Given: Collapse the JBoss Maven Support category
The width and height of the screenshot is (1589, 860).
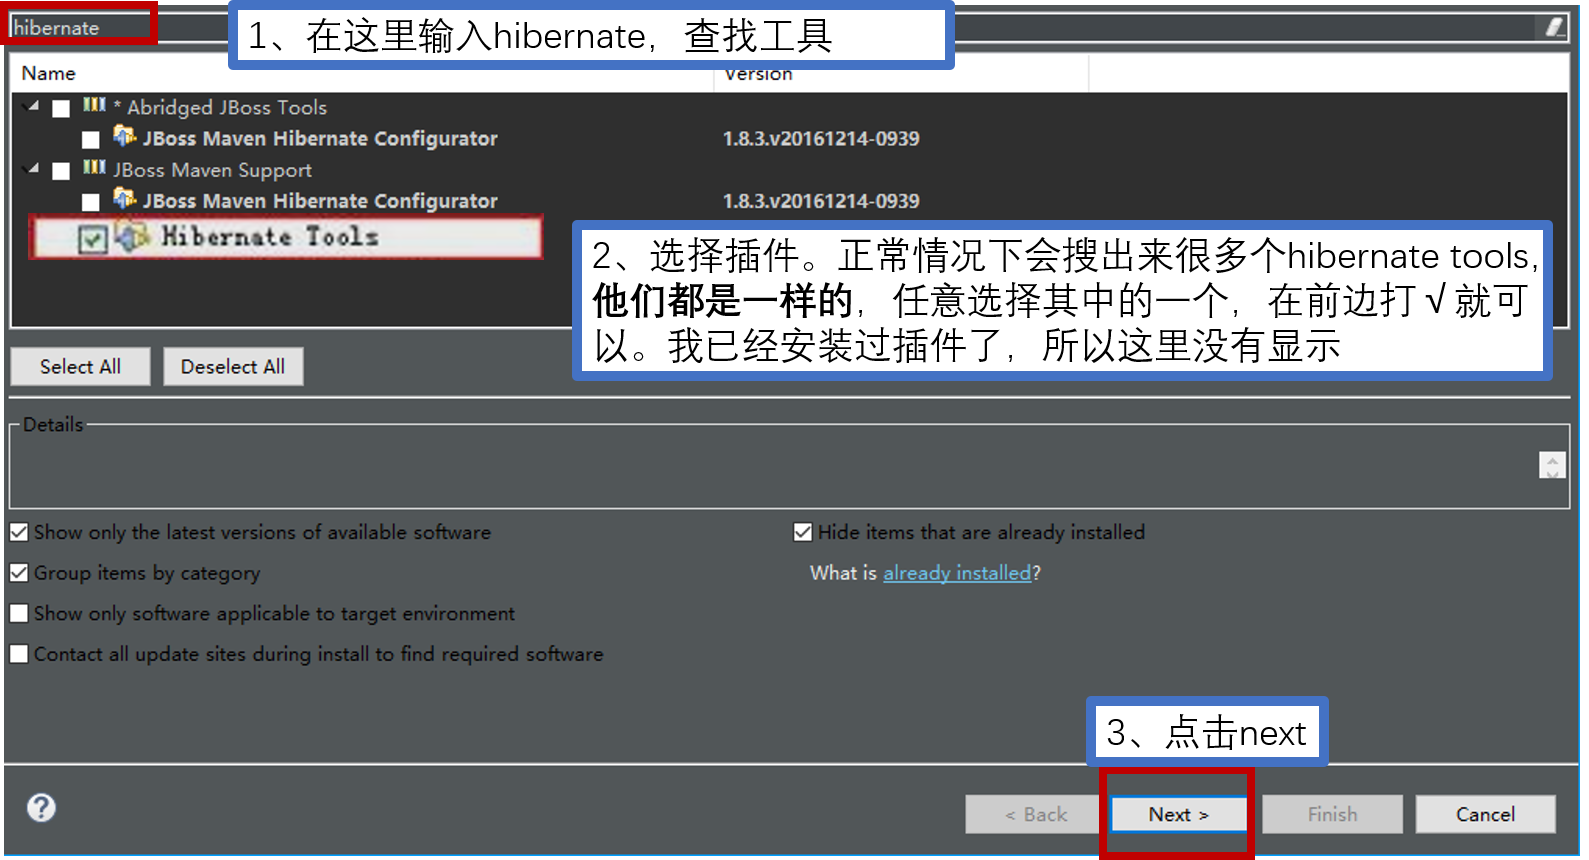Looking at the screenshot, I should point(31,169).
